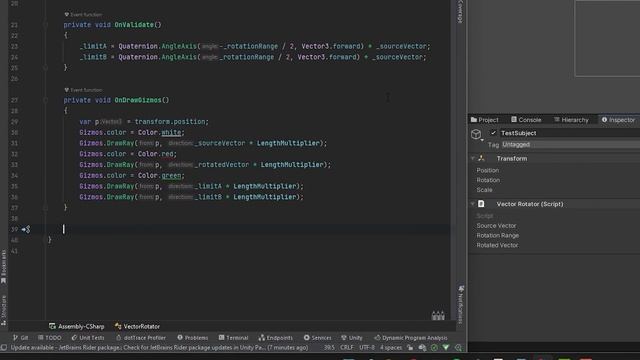The height and width of the screenshot is (360, 640).
Task: Click the Rotated Vector property label
Action: (x=497, y=245)
